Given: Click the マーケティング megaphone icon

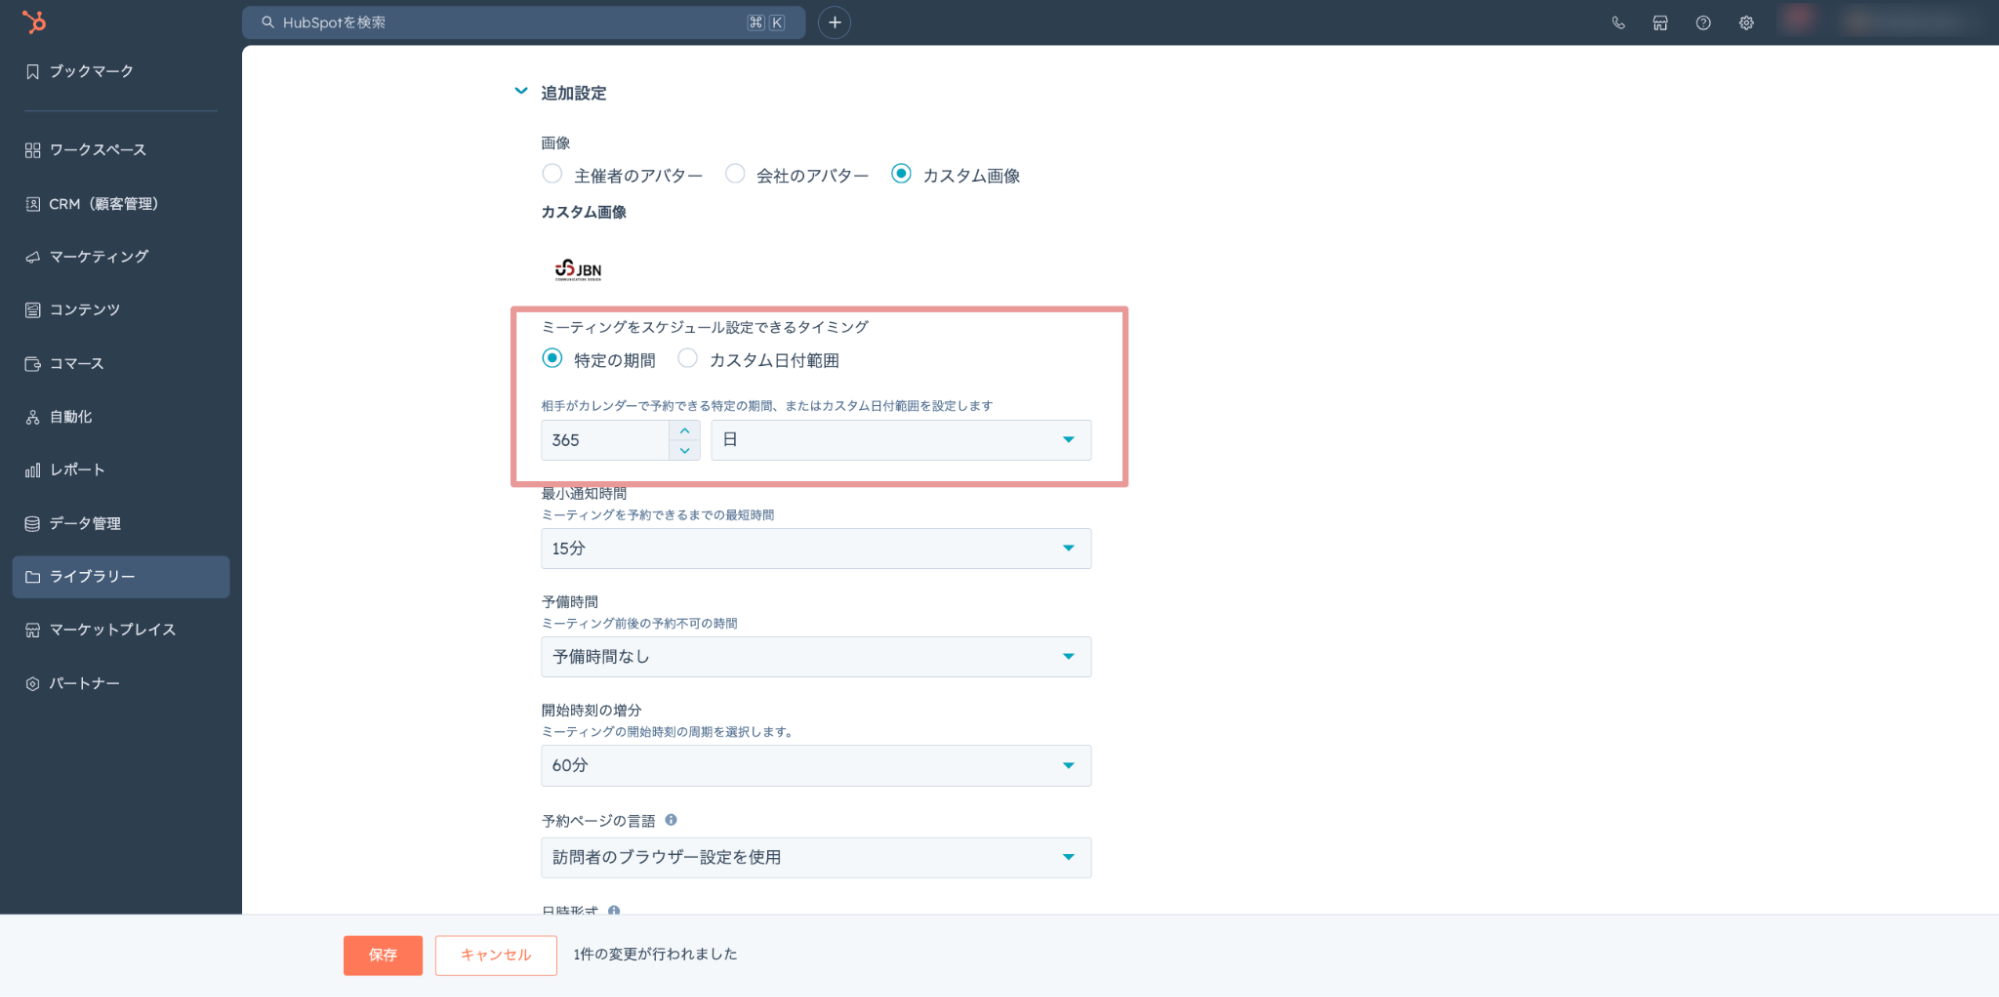Looking at the screenshot, I should [33, 257].
